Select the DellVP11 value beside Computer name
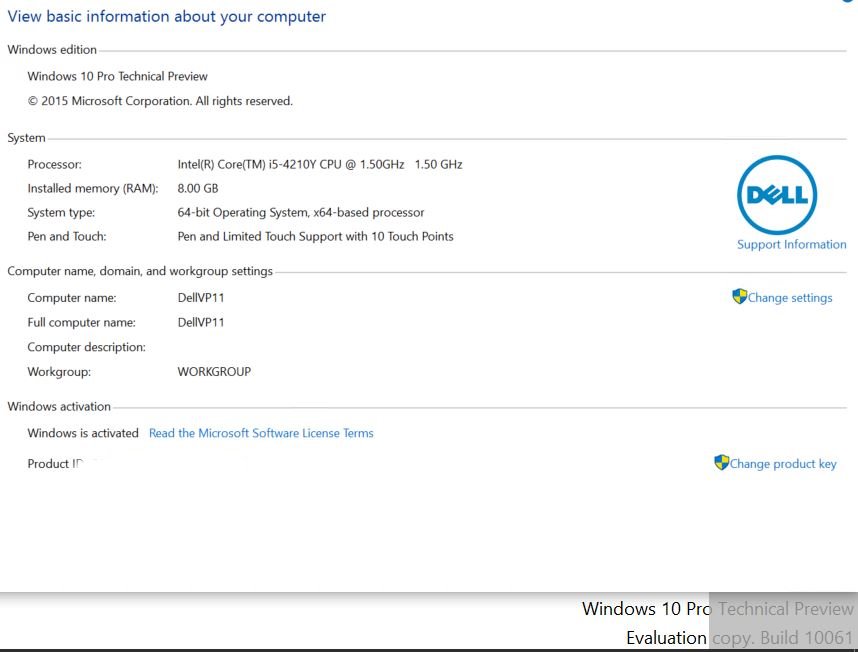The height and width of the screenshot is (652, 858). [x=201, y=298]
